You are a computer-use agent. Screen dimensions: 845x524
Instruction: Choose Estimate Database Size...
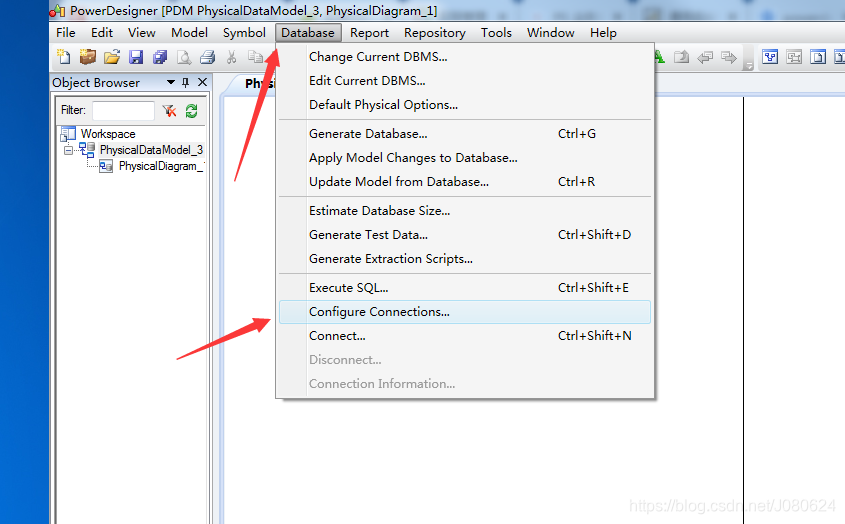pyautogui.click(x=465, y=211)
